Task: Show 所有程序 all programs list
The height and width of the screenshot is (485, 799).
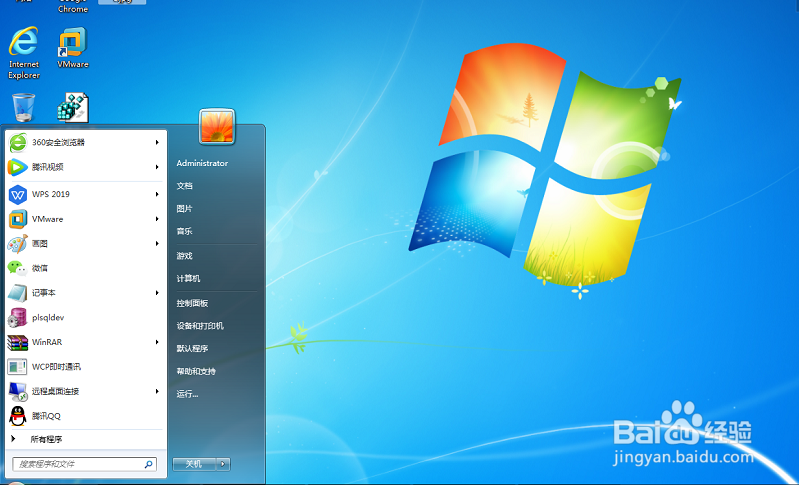Action: [46, 439]
